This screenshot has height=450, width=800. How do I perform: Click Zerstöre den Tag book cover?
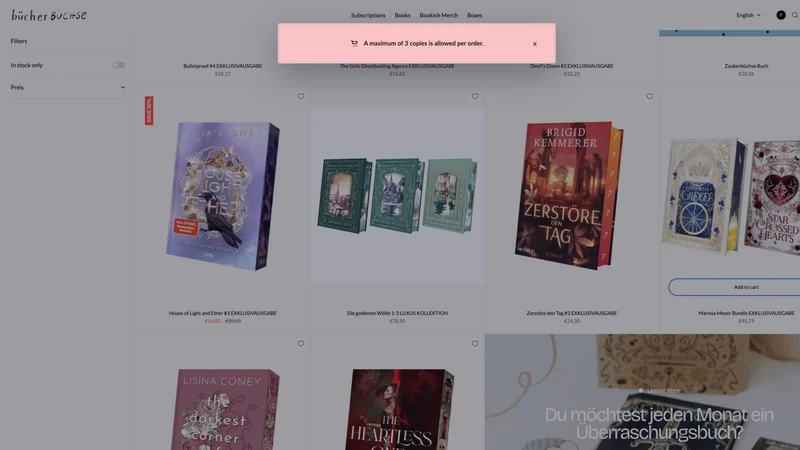coord(569,196)
